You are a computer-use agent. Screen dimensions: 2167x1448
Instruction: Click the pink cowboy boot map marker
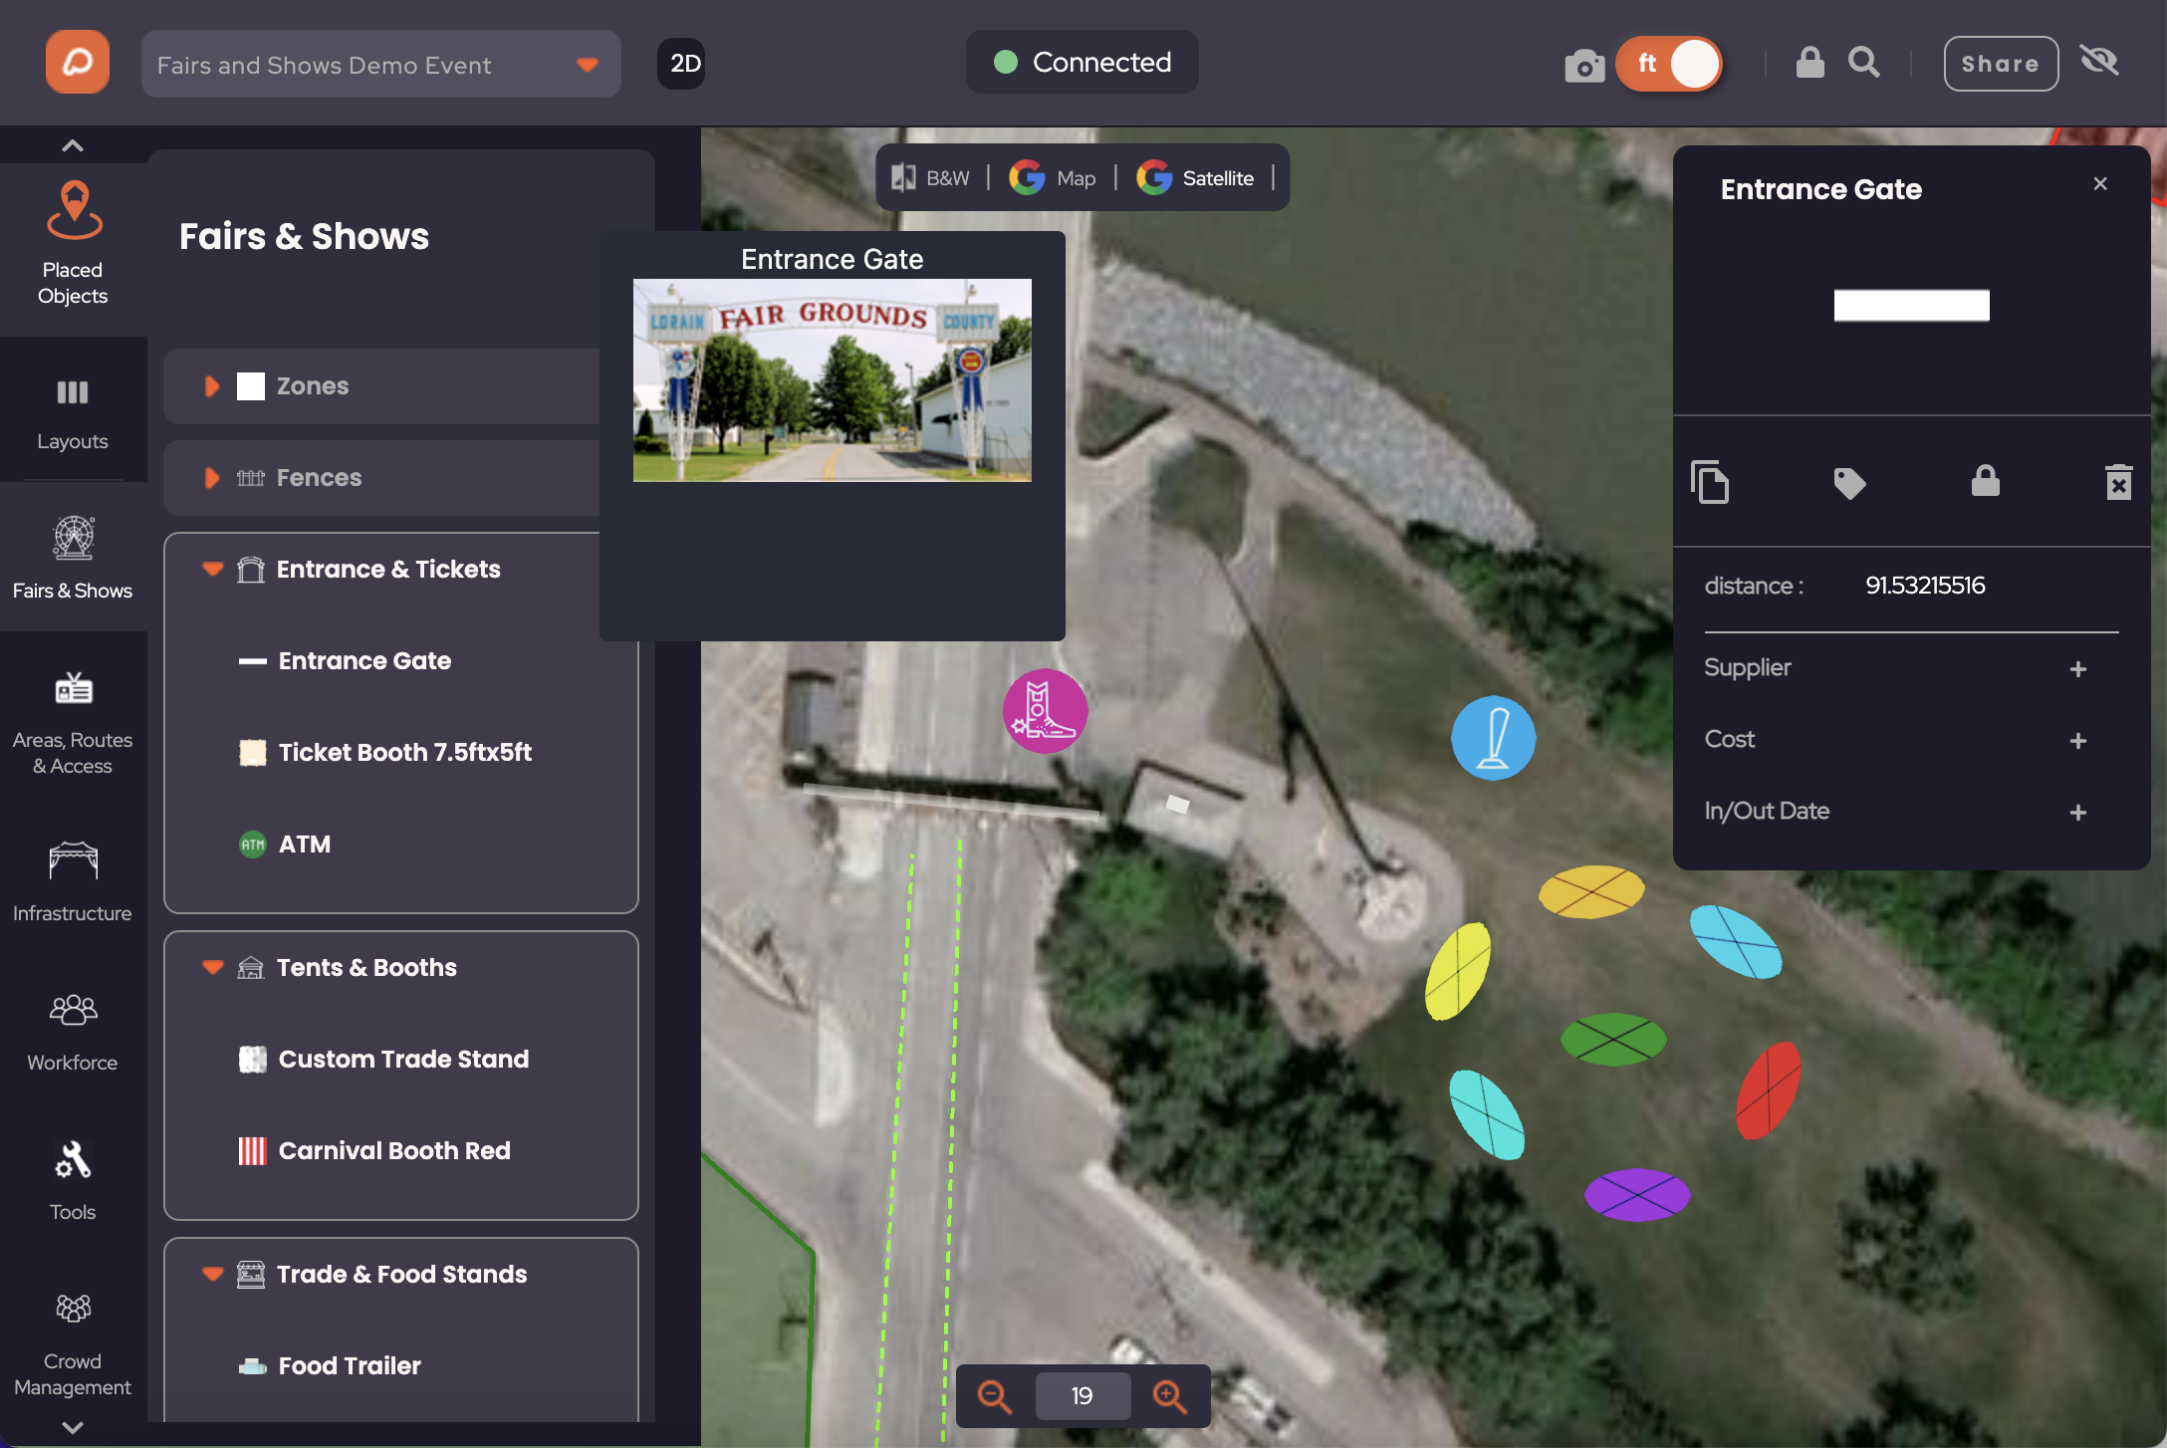coord(1044,710)
